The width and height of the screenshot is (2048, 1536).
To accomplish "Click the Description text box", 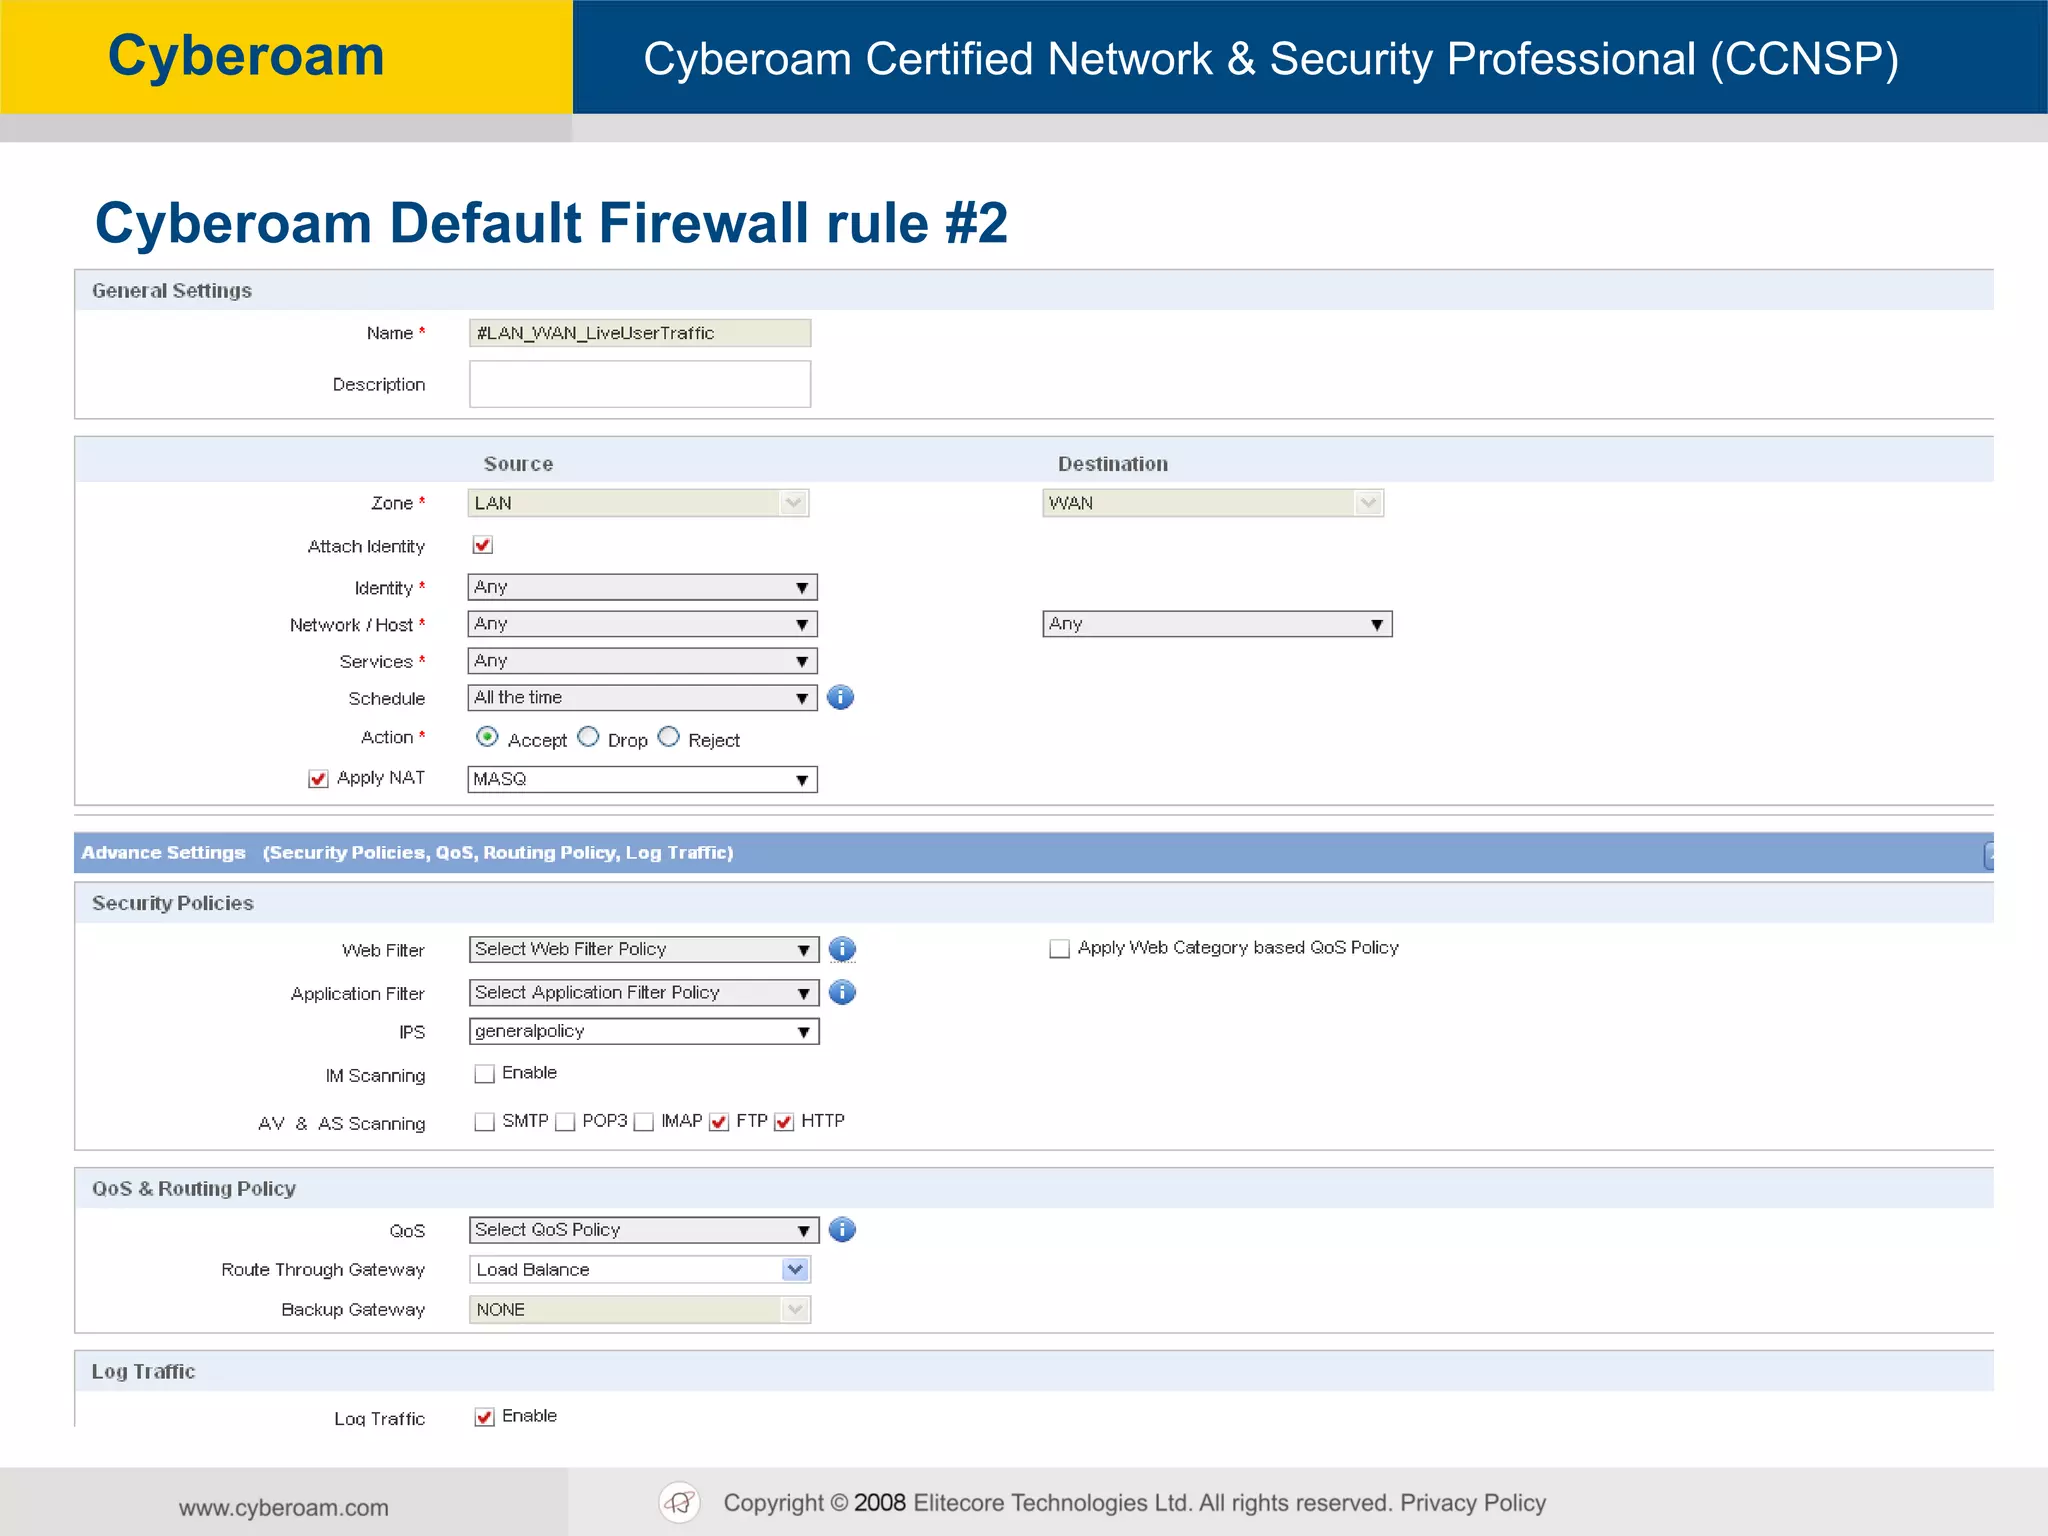I will click(x=640, y=384).
